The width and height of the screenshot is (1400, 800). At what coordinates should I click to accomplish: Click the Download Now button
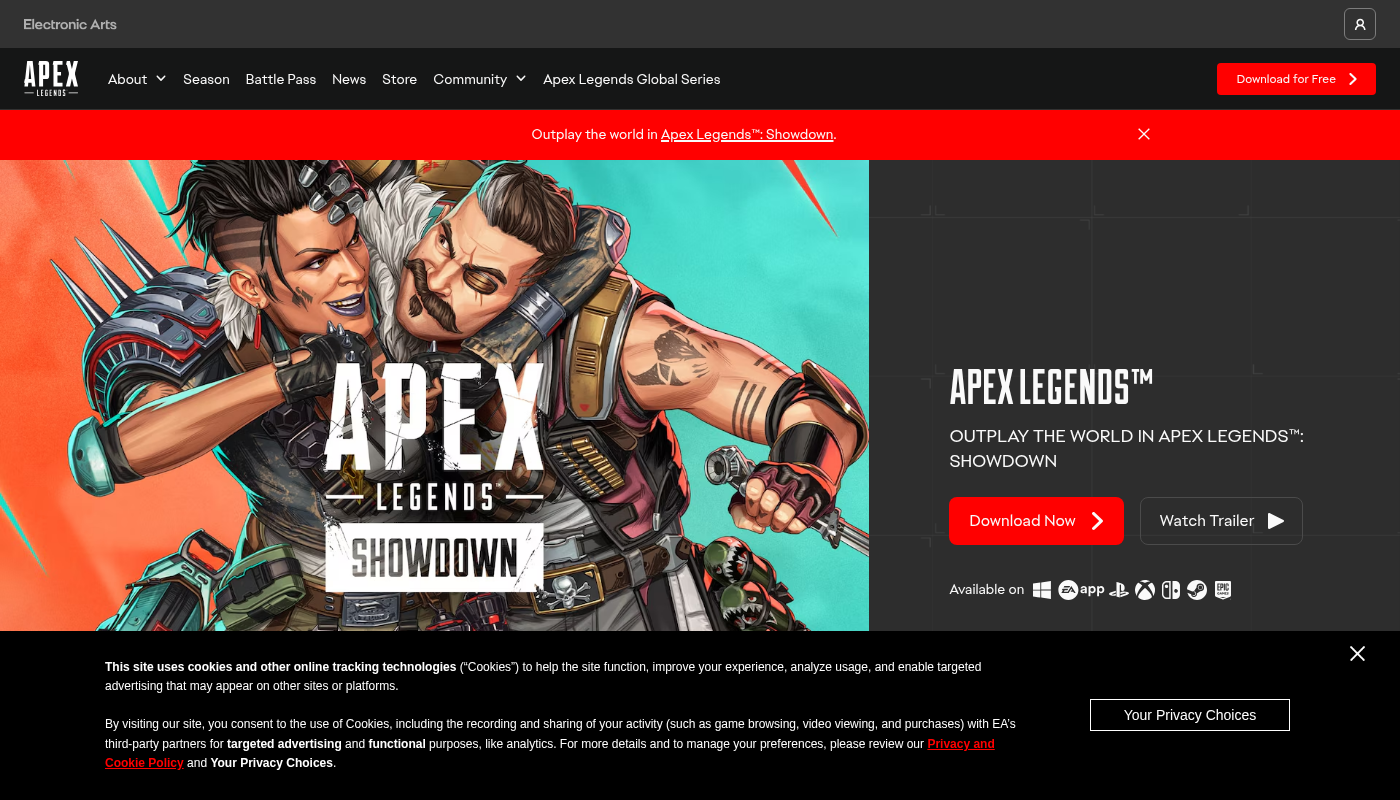pos(1036,521)
